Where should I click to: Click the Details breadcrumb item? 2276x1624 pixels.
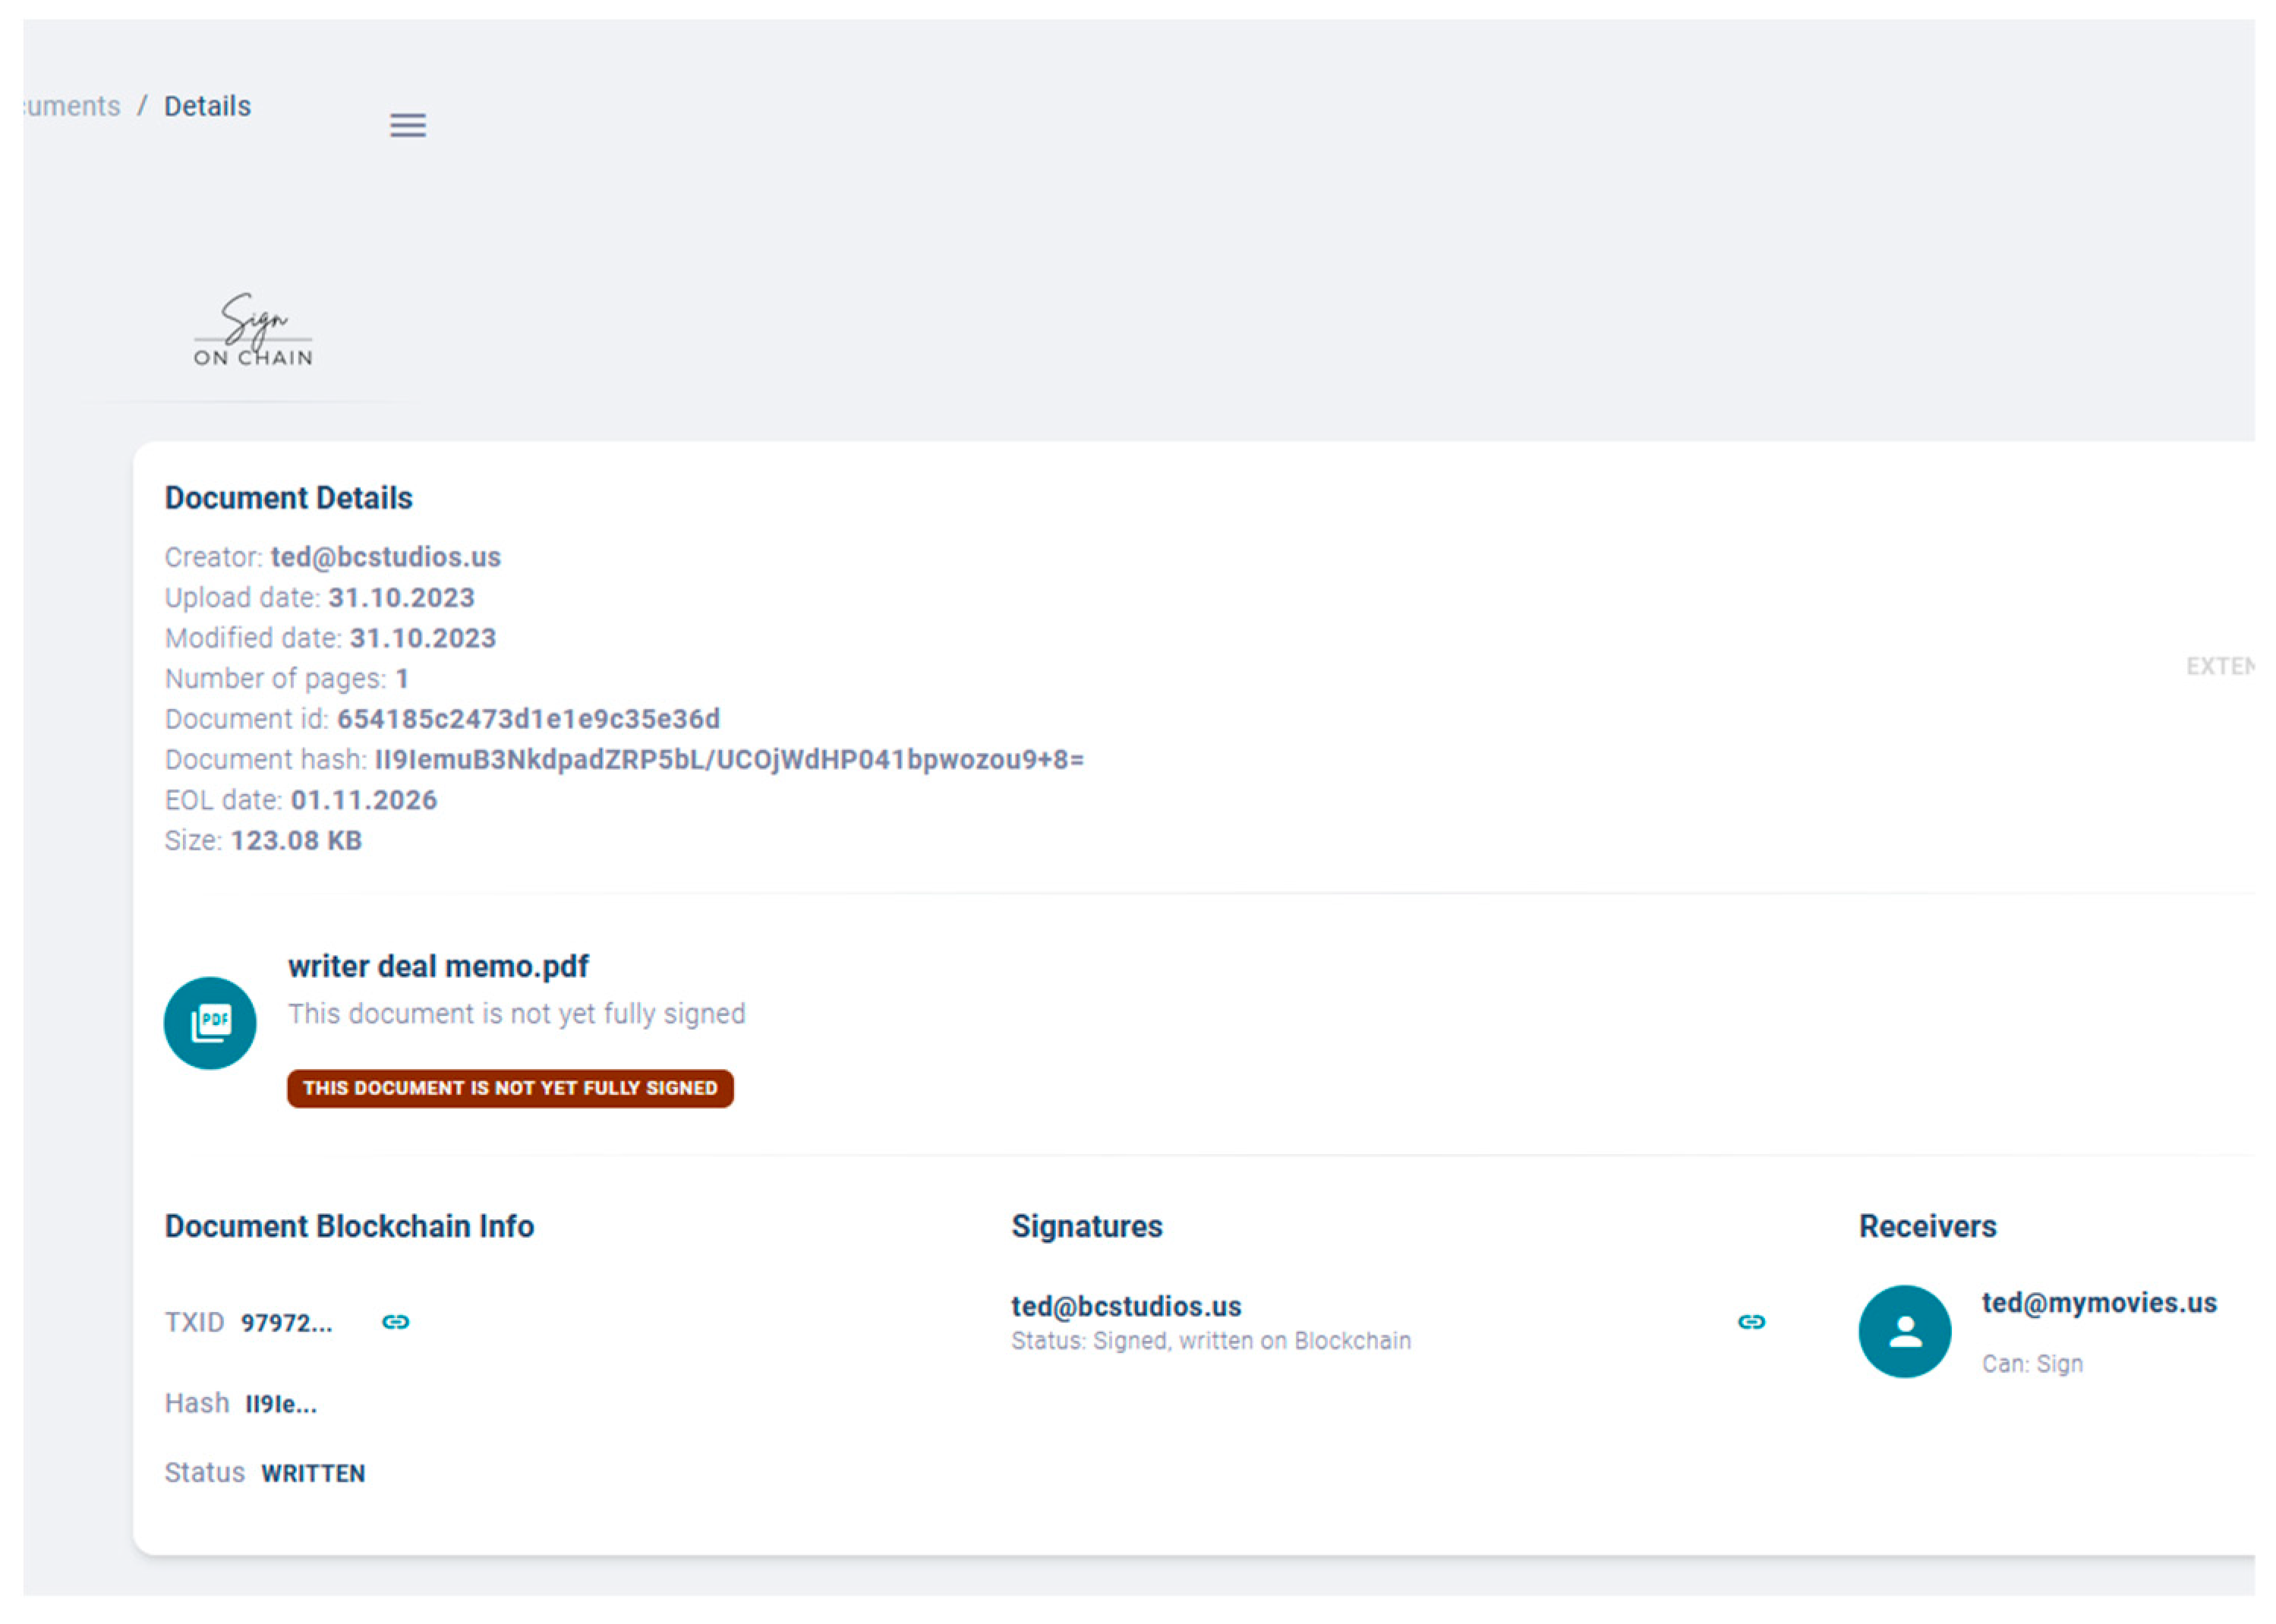pos(207,106)
